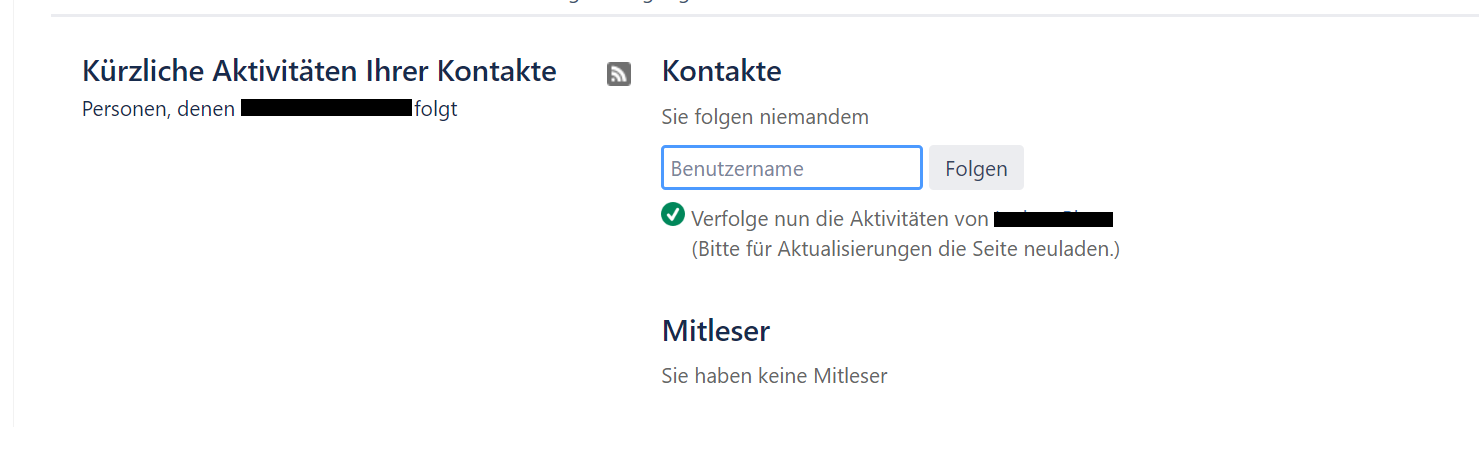Focus the Benutzername input field
Image resolution: width=1479 pixels, height=457 pixels.
tap(791, 168)
